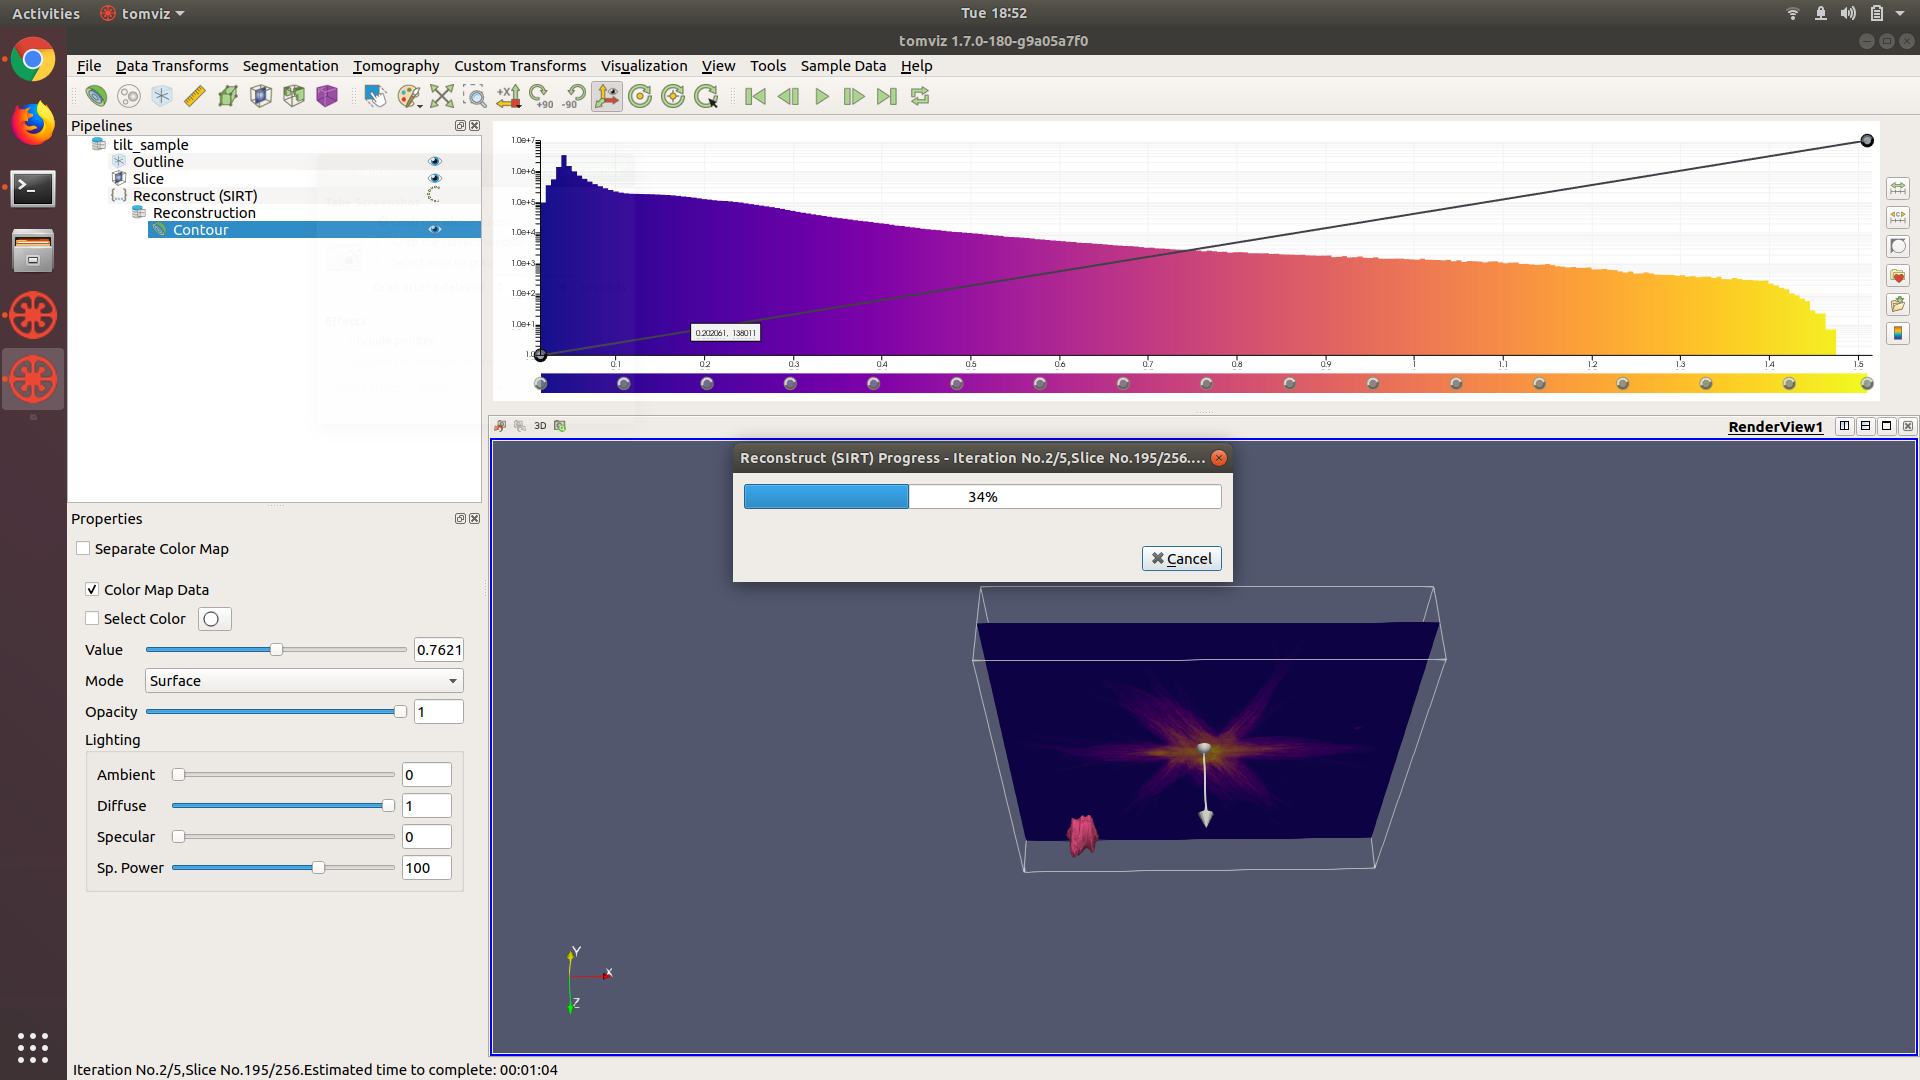Screen dimensions: 1920x1080
Task: Toggle visibility of the Outline item
Action: pyautogui.click(x=434, y=161)
